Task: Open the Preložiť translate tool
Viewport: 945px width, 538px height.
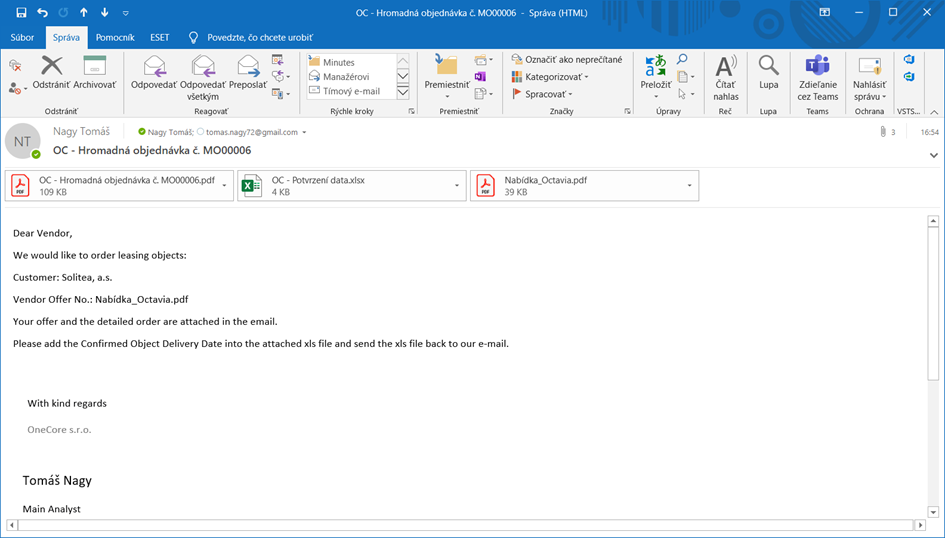Action: (x=656, y=75)
